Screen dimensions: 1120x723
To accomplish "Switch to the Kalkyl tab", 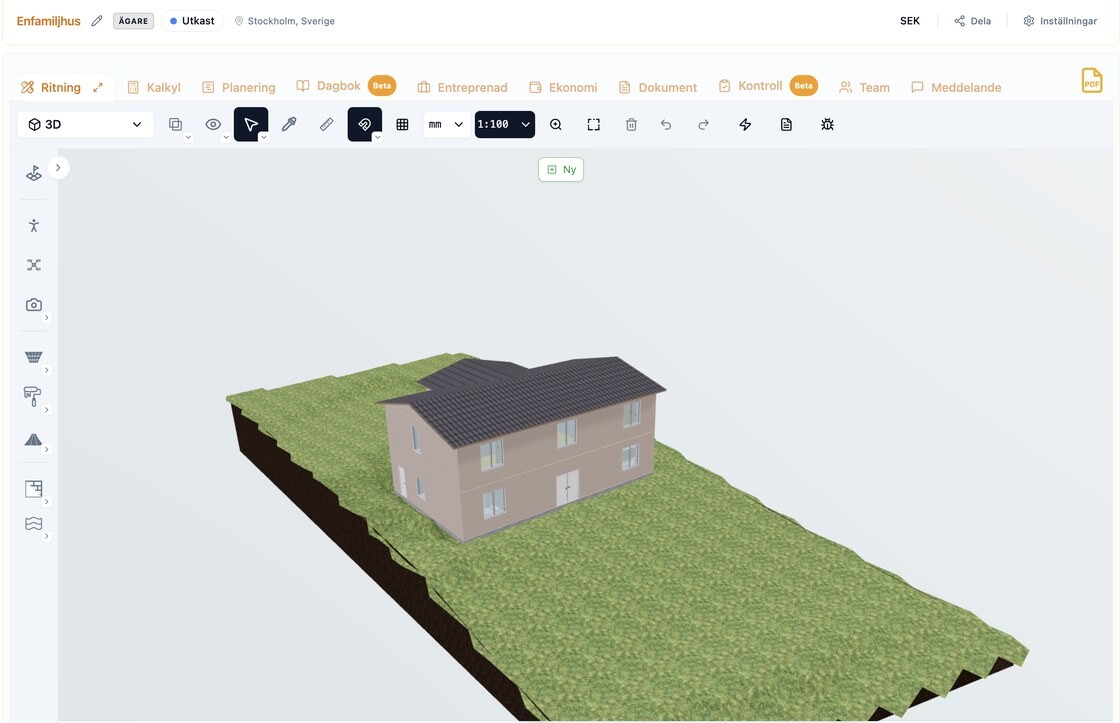I will point(154,87).
